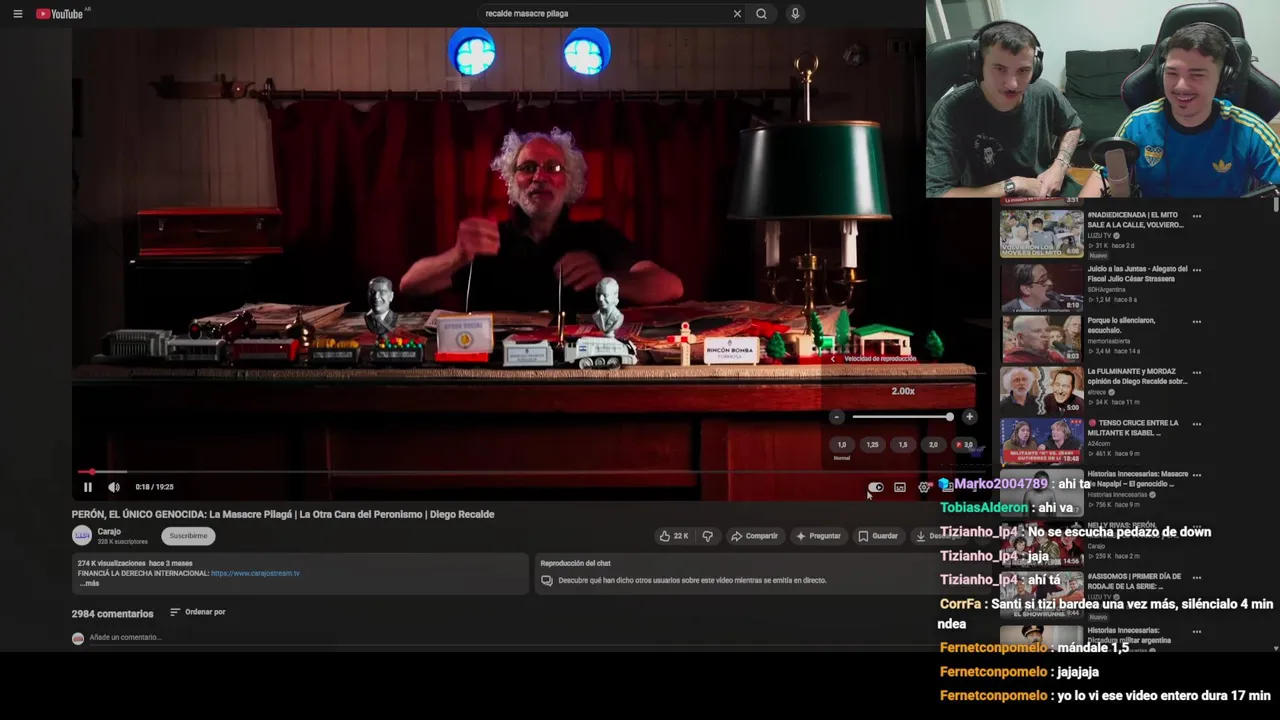
Task: Start voice search with microphone icon
Action: pyautogui.click(x=795, y=14)
